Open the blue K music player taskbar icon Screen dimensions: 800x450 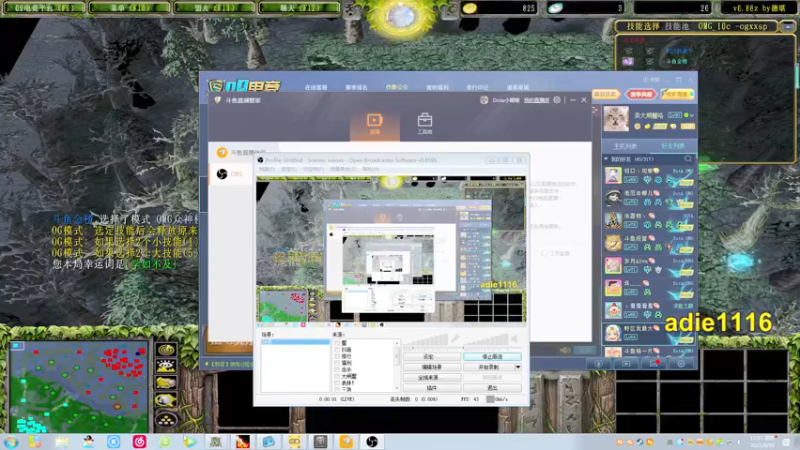(x=113, y=442)
